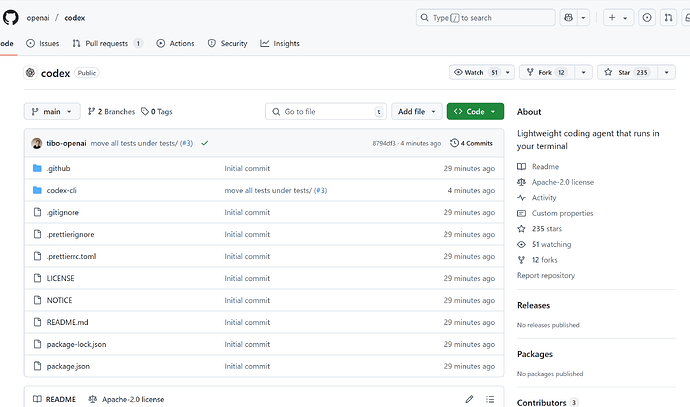Star the codex repository
This screenshot has height=407, width=690.
(627, 73)
